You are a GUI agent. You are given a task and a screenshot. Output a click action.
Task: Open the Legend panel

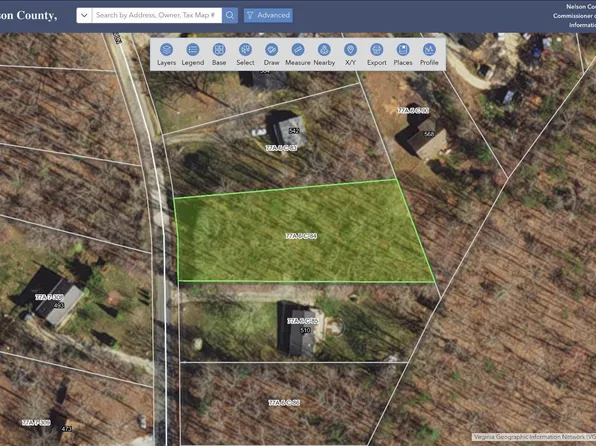(x=193, y=55)
